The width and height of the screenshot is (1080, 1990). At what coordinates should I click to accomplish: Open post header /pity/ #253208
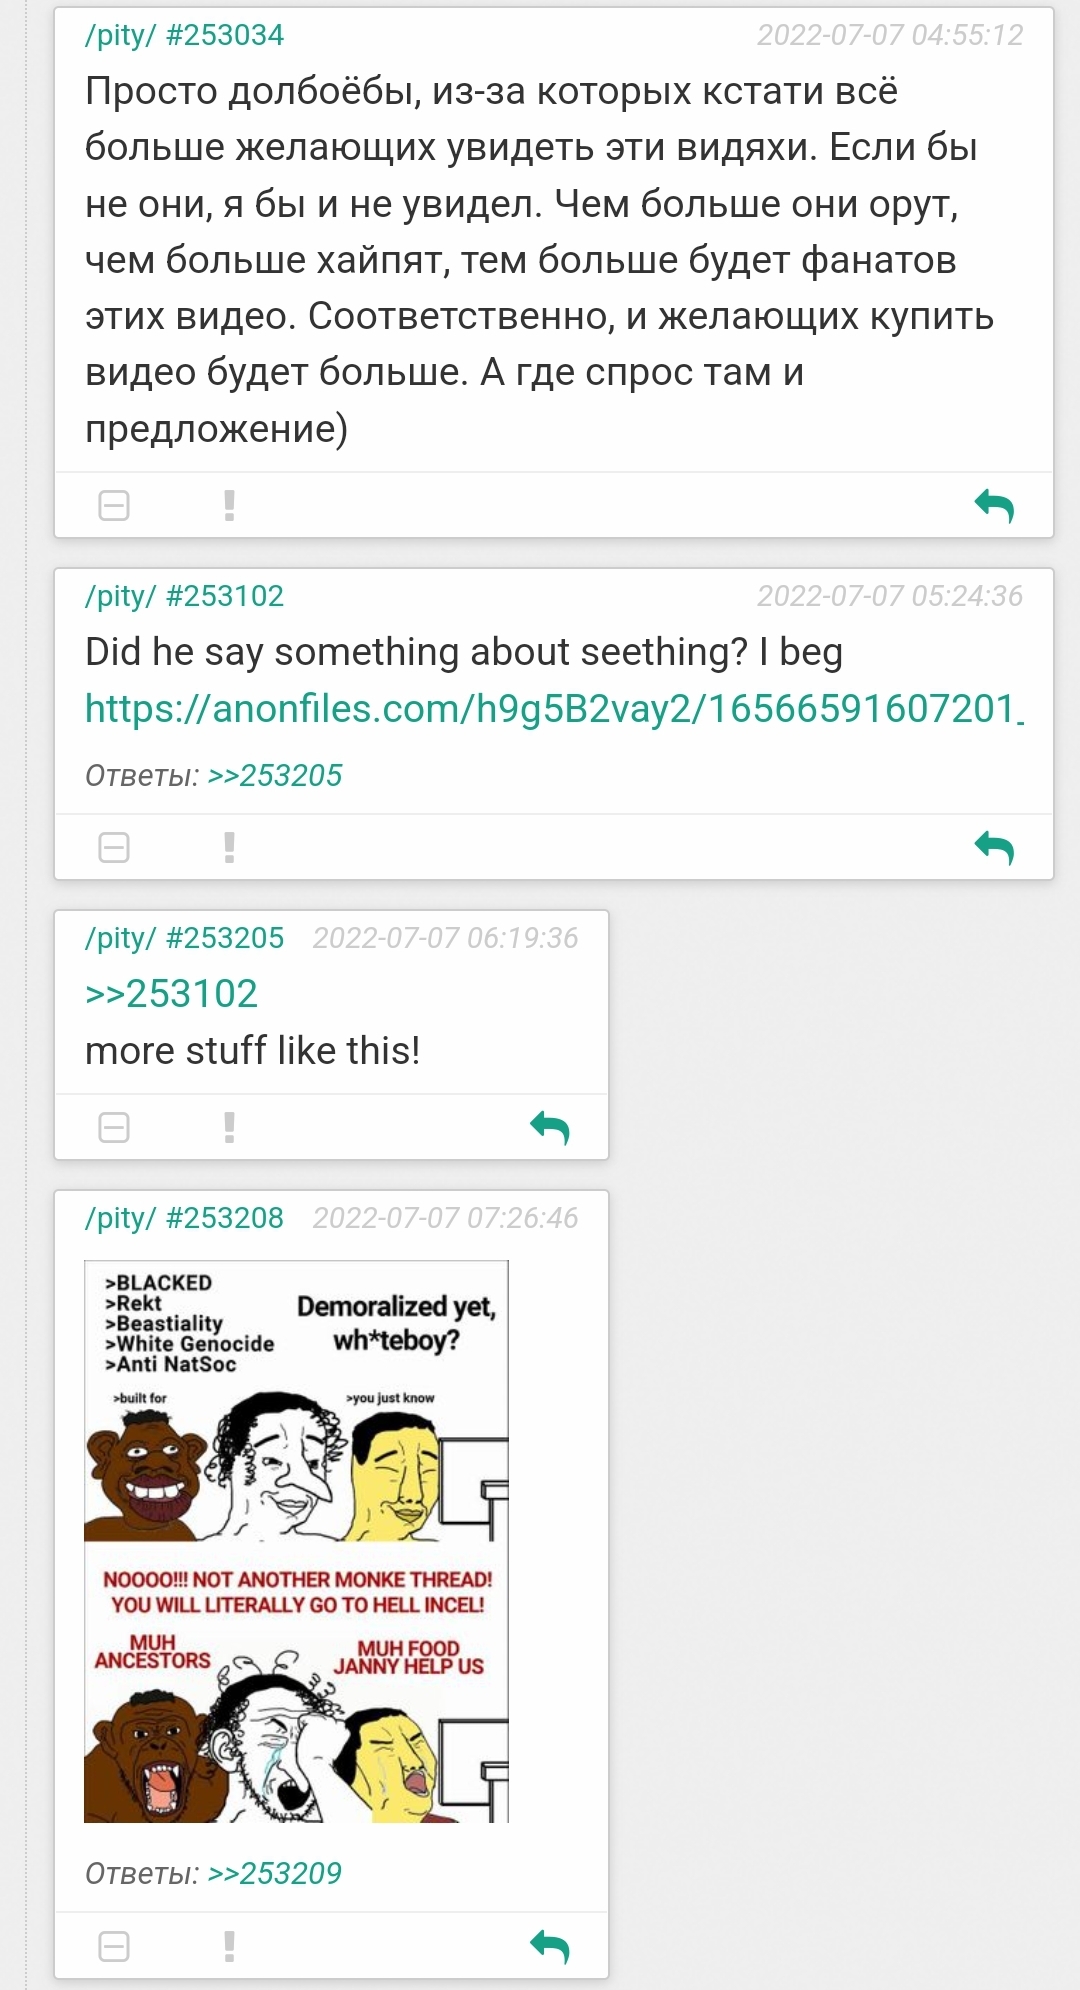click(184, 1218)
